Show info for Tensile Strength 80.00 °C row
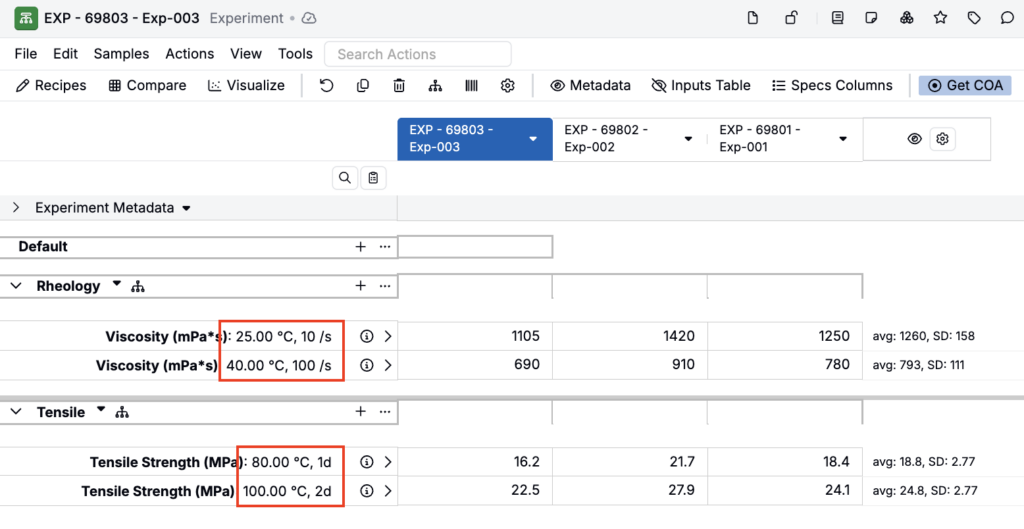 pos(367,462)
